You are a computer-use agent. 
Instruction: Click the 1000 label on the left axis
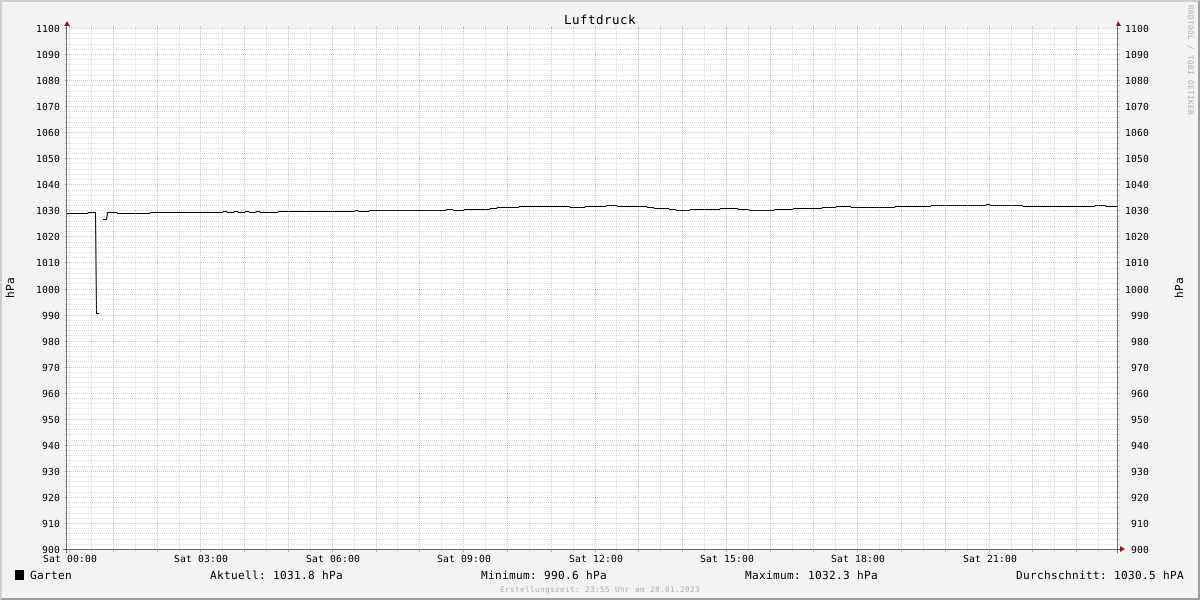coord(48,290)
